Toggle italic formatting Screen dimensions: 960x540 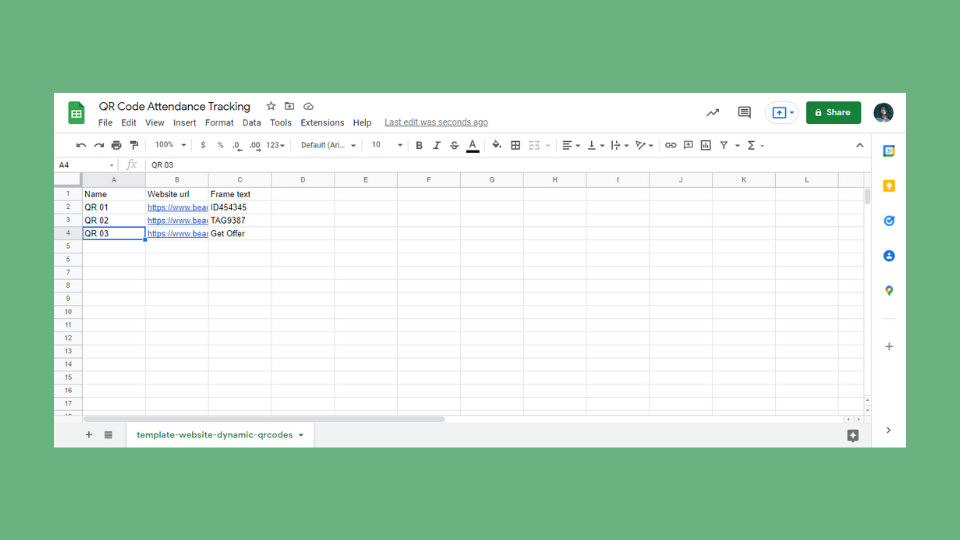point(436,145)
